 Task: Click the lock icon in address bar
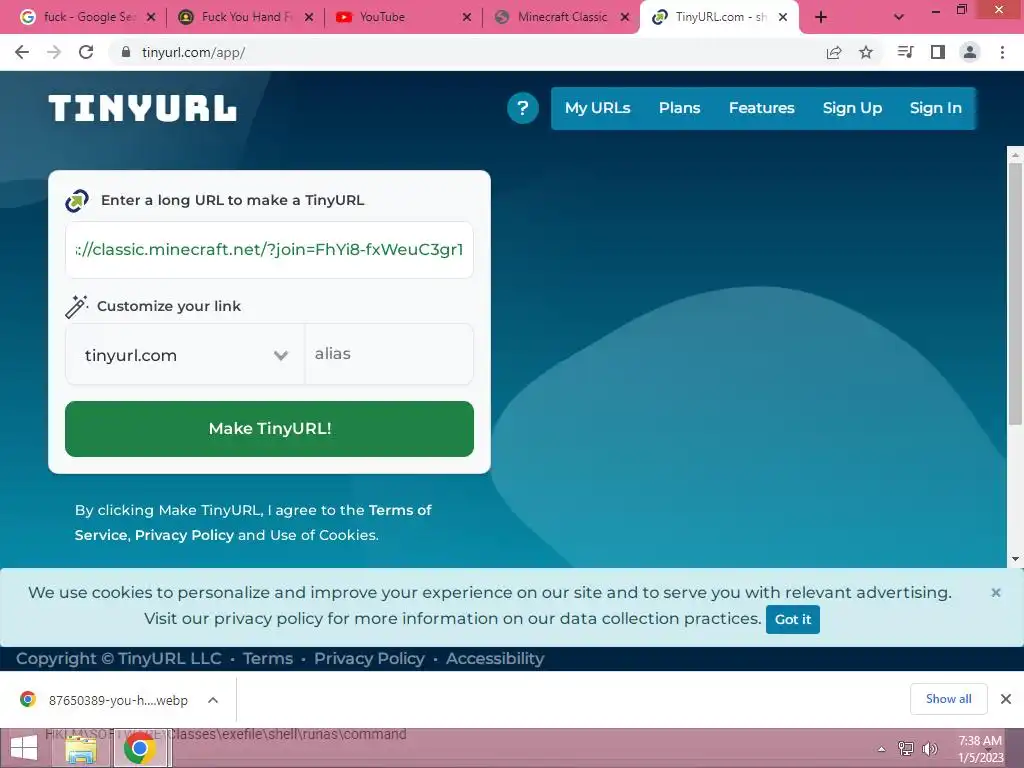(x=126, y=52)
